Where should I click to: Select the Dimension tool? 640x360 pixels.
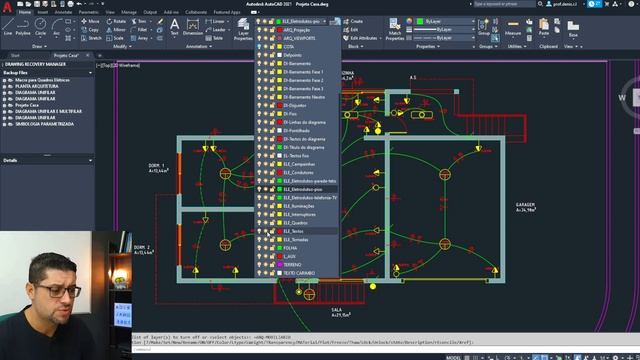[193, 27]
